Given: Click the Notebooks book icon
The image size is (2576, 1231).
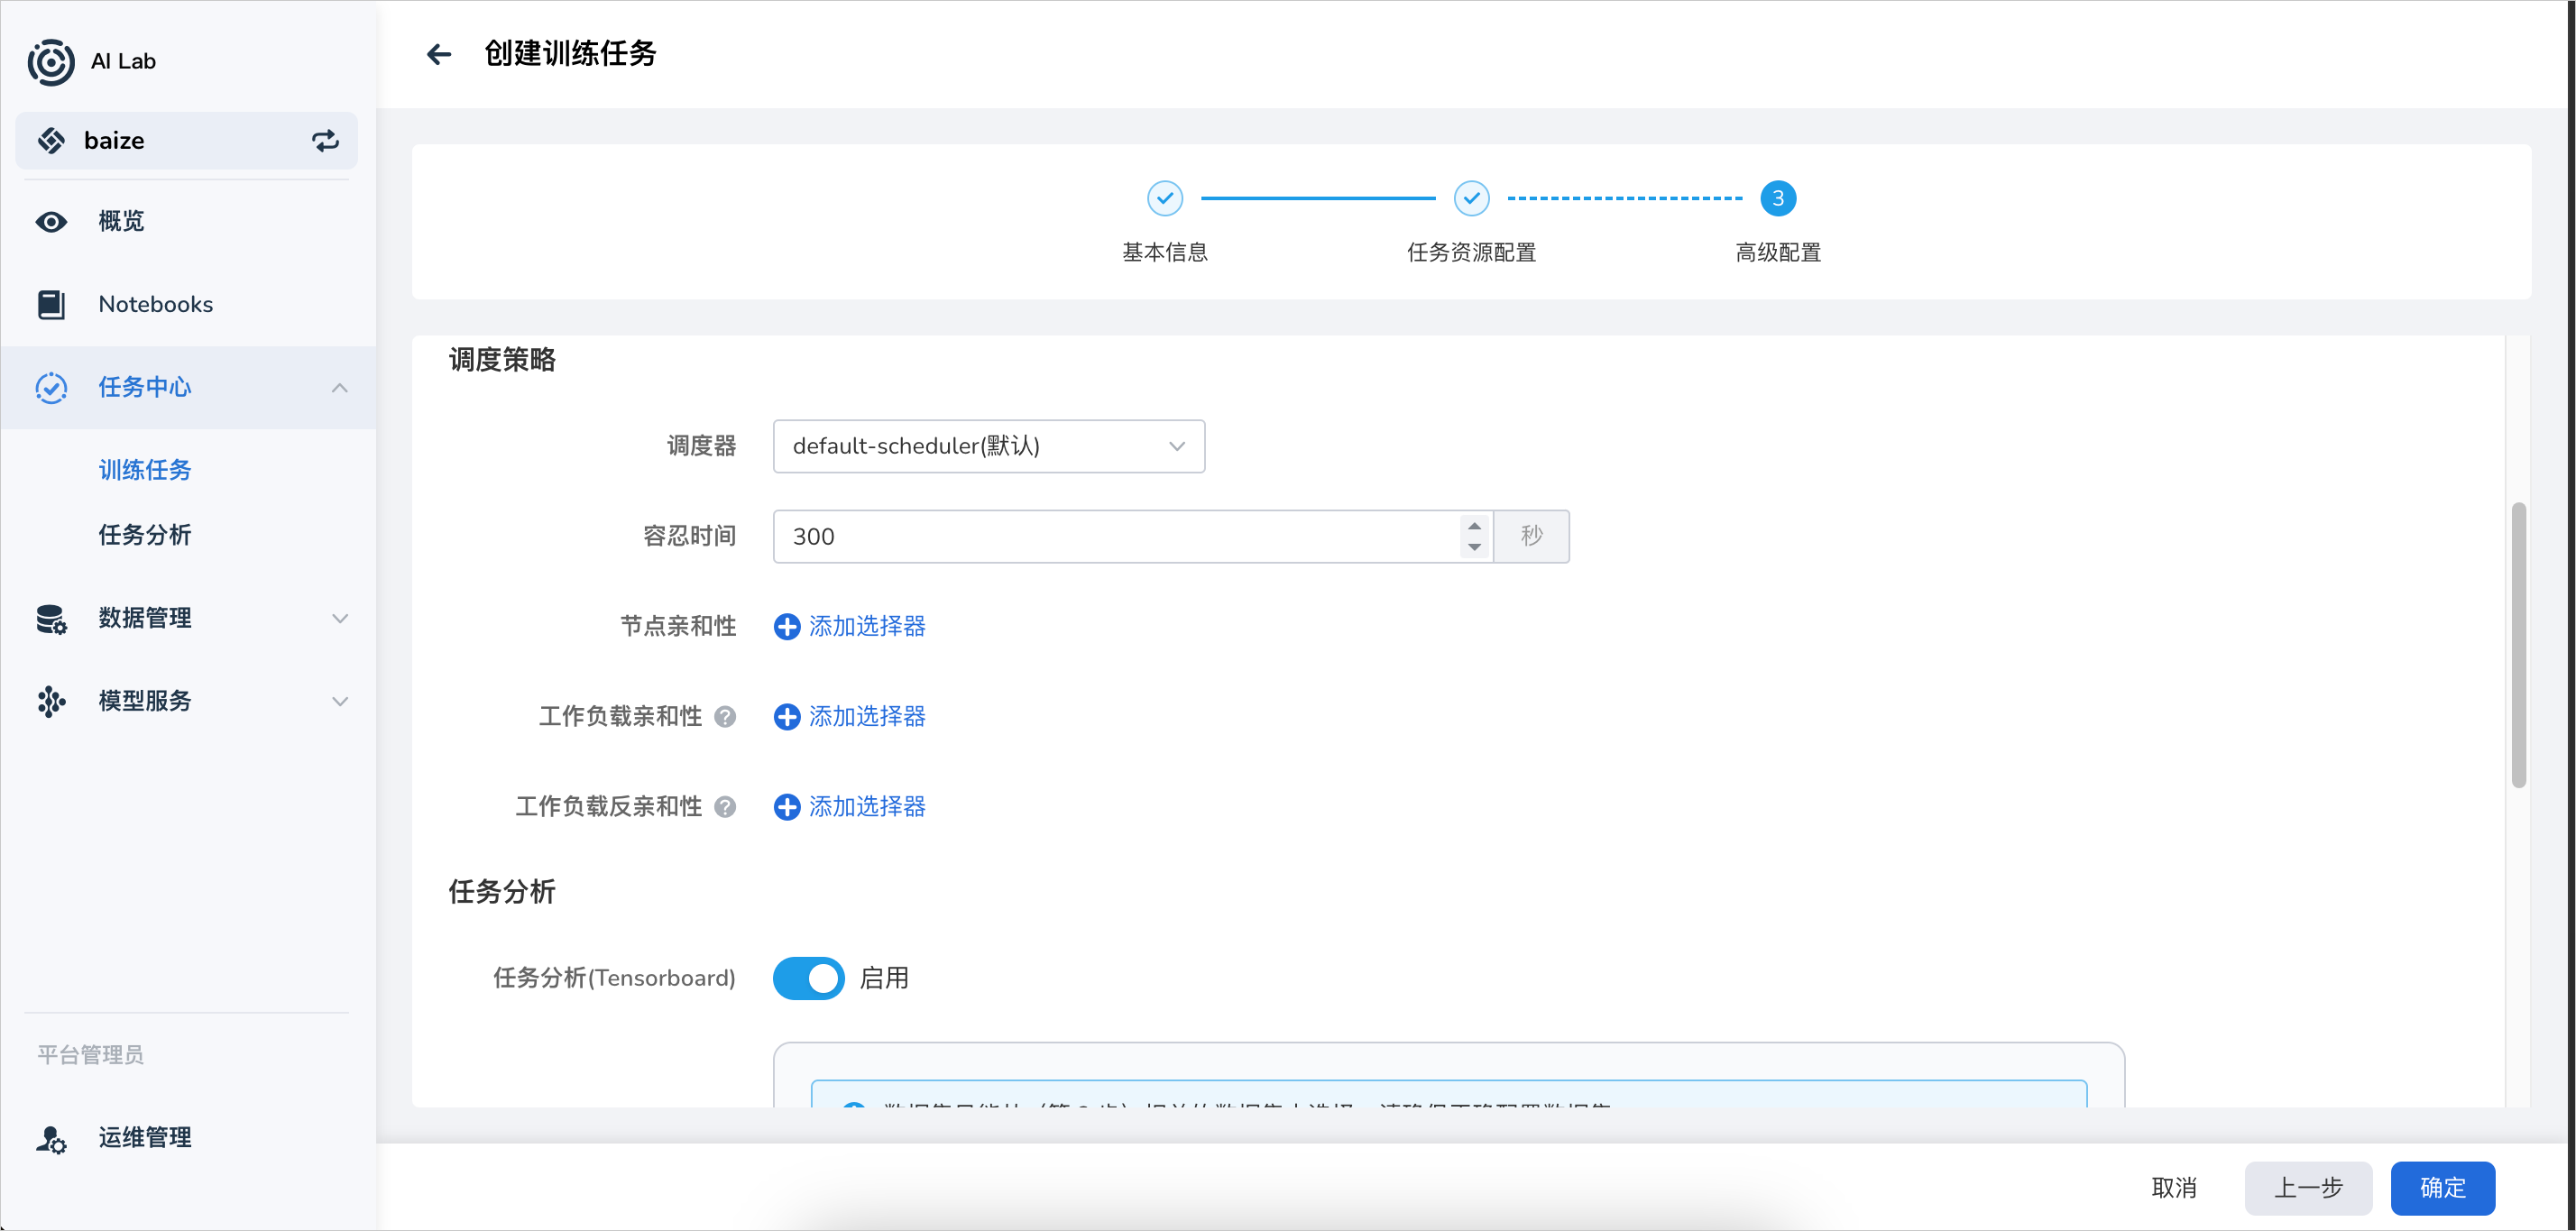Looking at the screenshot, I should pyautogui.click(x=51, y=304).
